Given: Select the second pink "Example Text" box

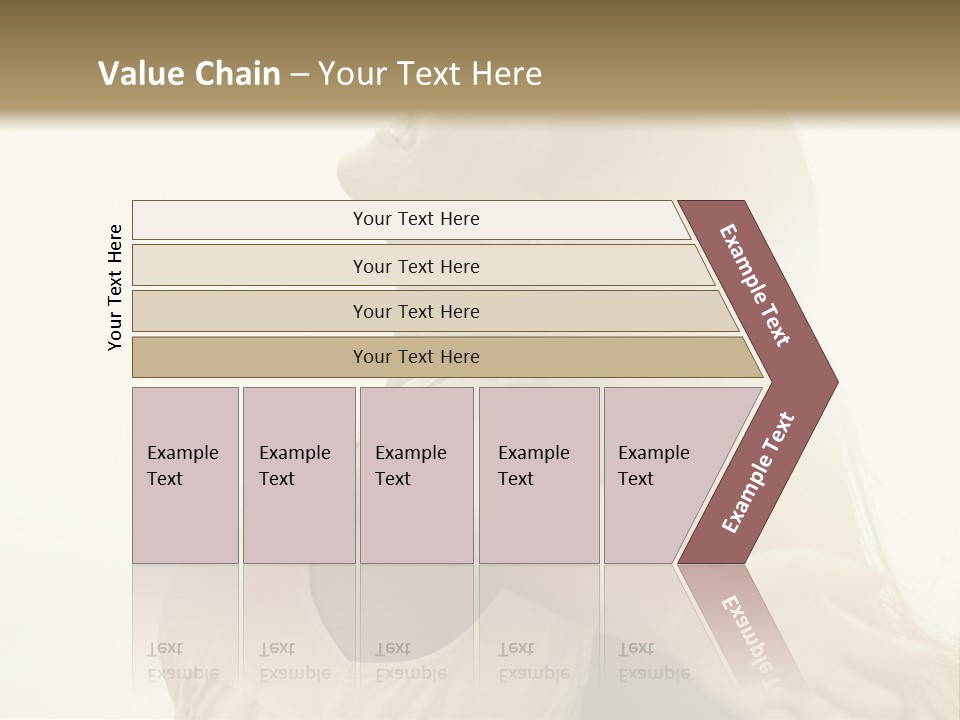Looking at the screenshot, I should pos(299,475).
